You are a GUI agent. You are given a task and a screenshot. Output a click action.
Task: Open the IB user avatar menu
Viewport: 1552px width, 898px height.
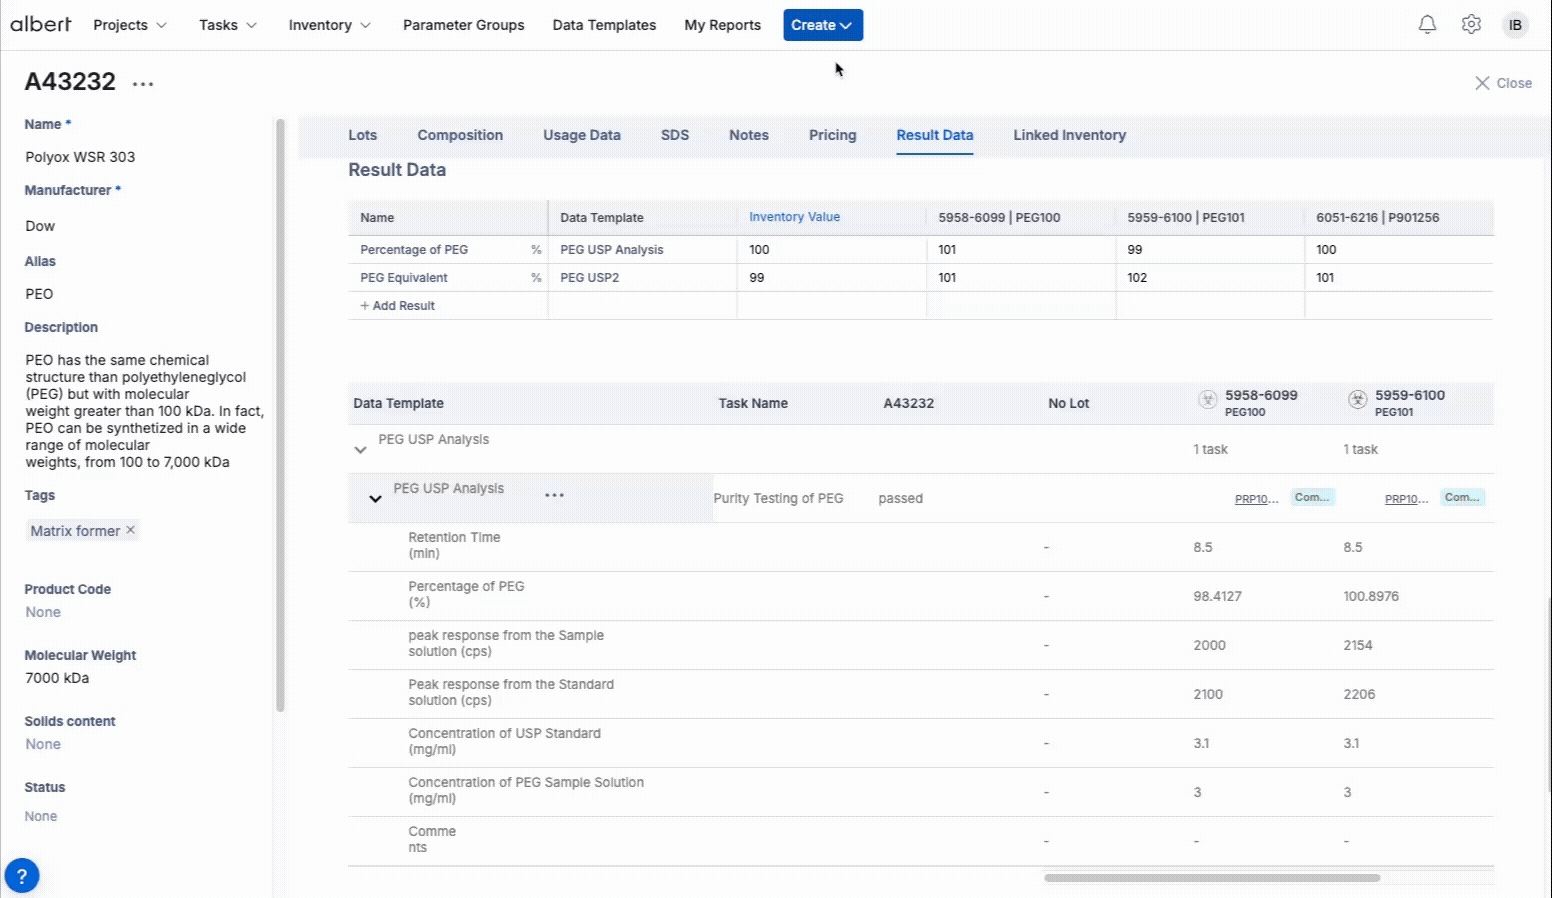[x=1515, y=24]
